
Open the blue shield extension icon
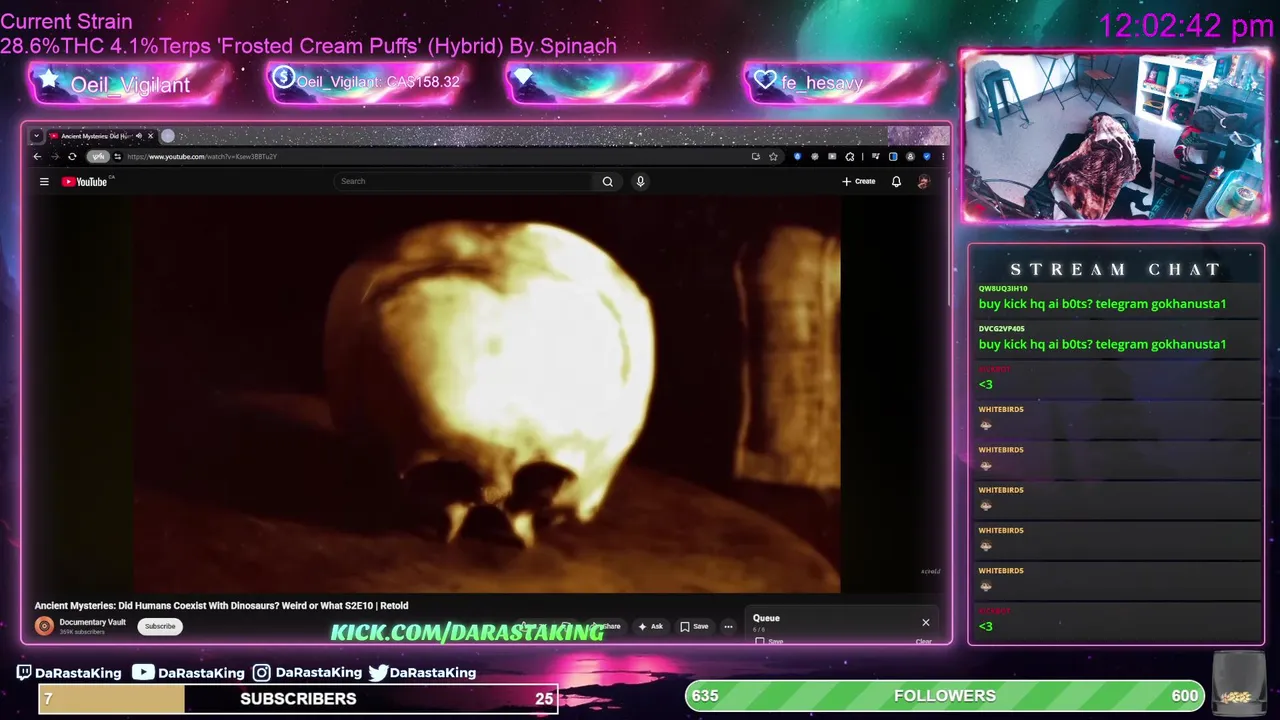(797, 156)
